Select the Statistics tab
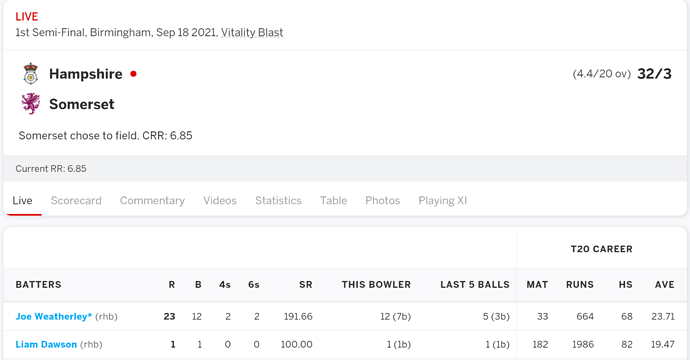690x360 pixels. click(x=278, y=200)
